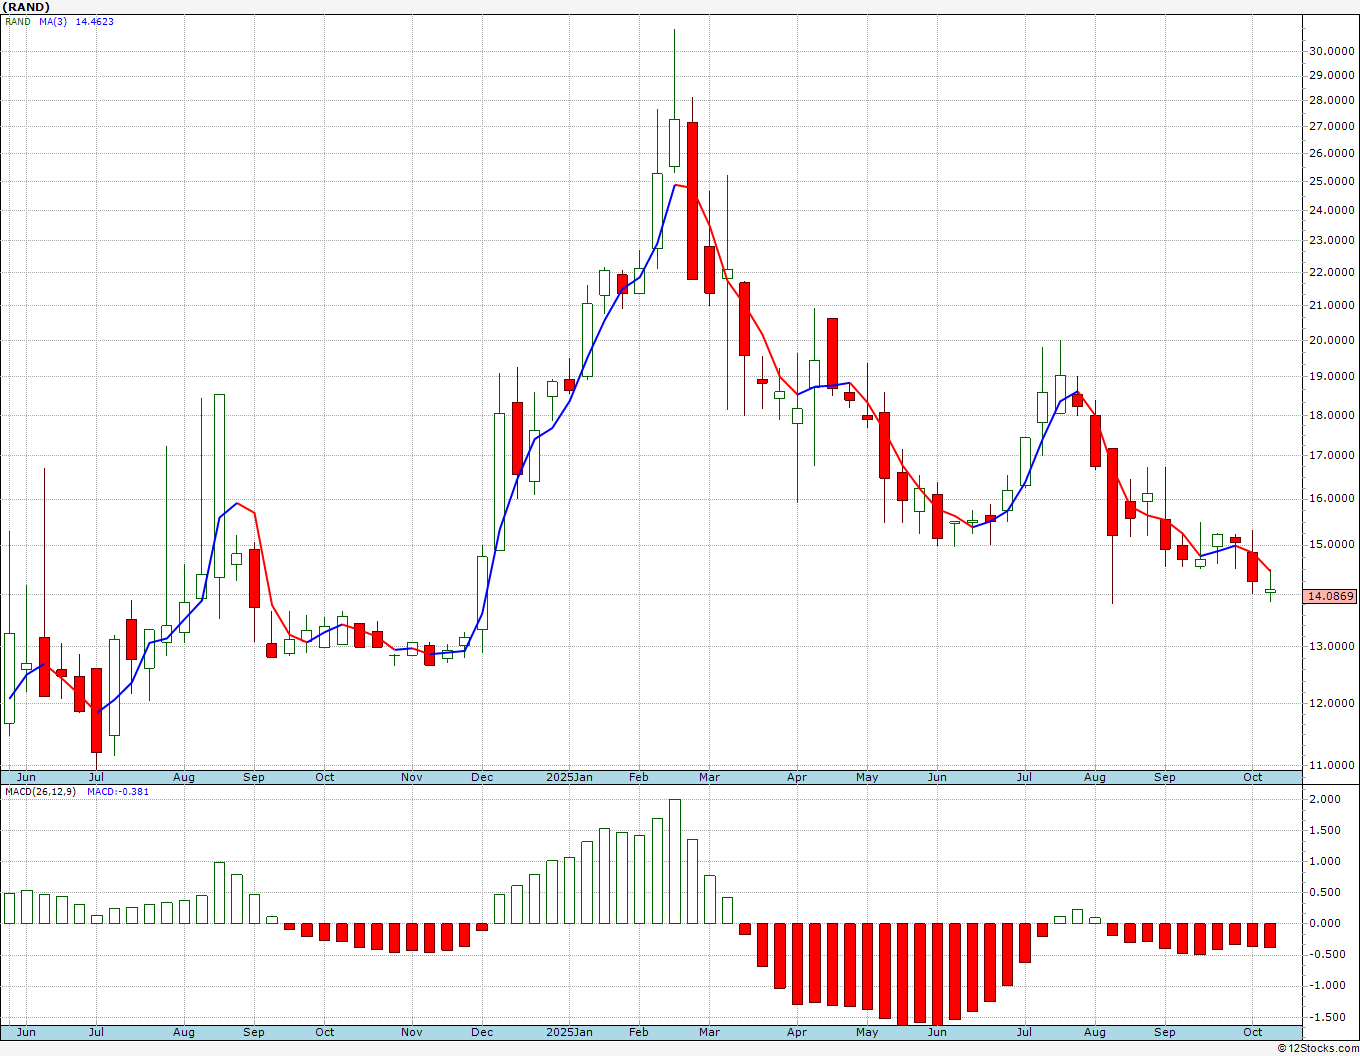Select the RAND legend label

(x=18, y=21)
